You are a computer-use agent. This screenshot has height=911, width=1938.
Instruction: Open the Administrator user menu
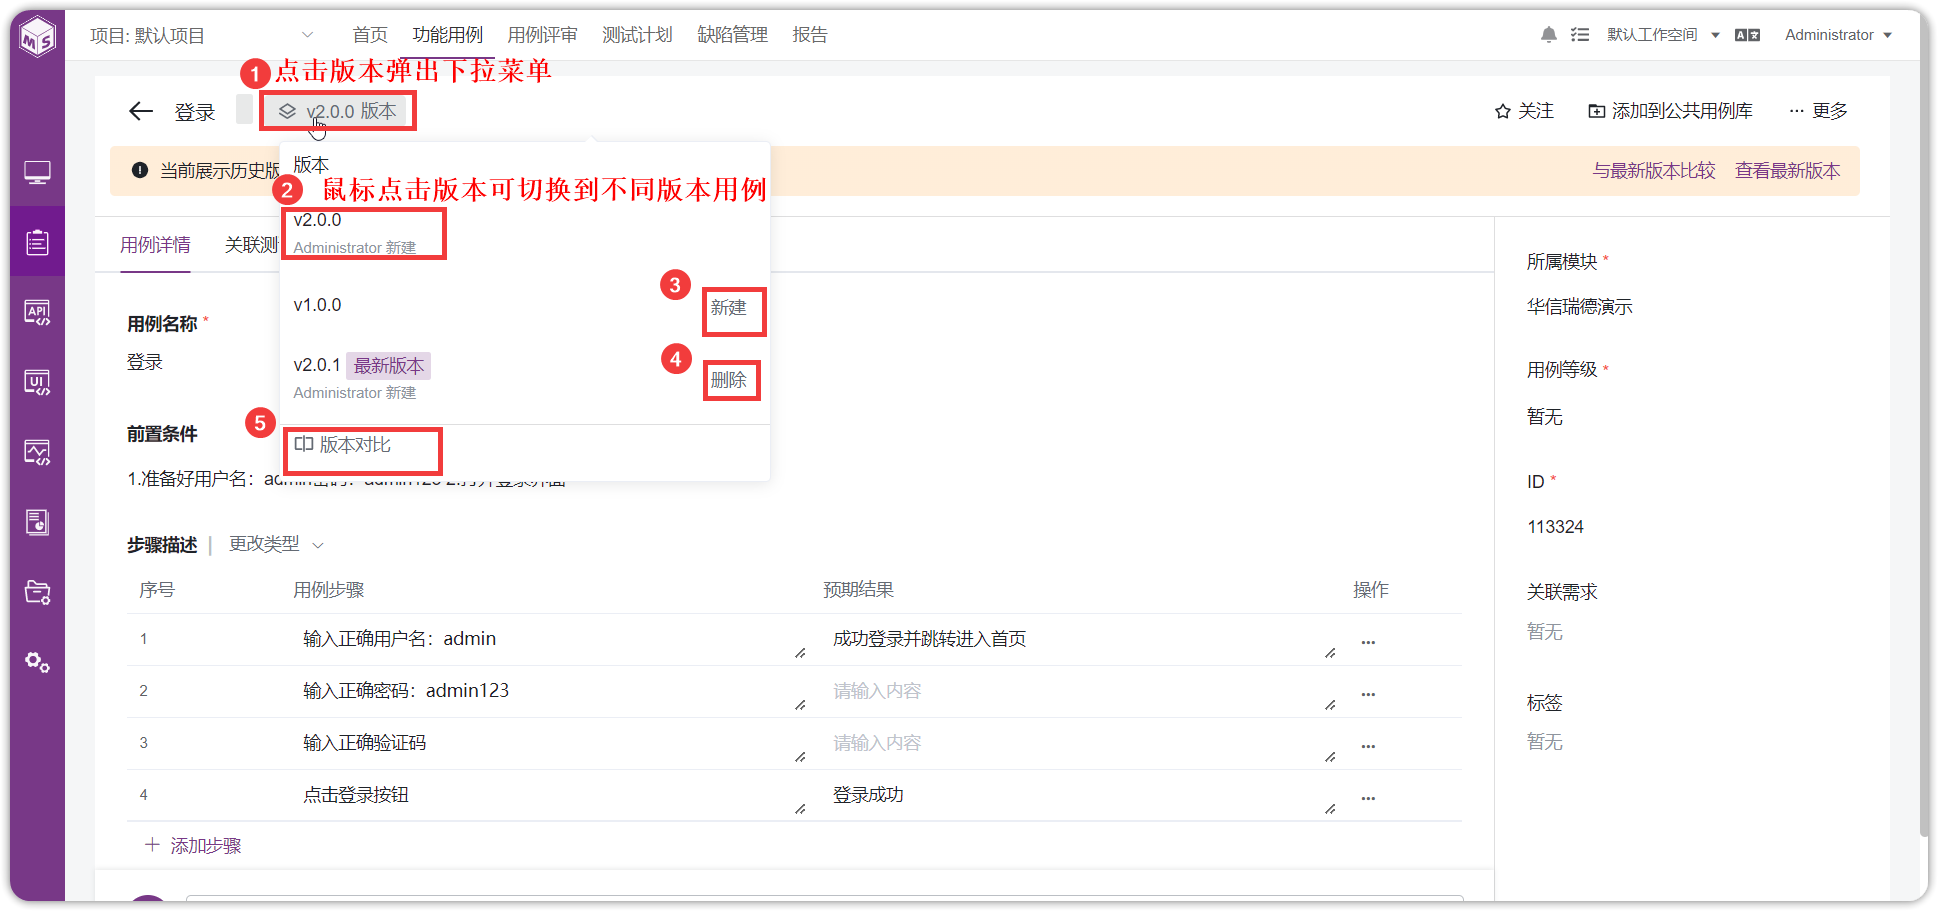point(1839,35)
